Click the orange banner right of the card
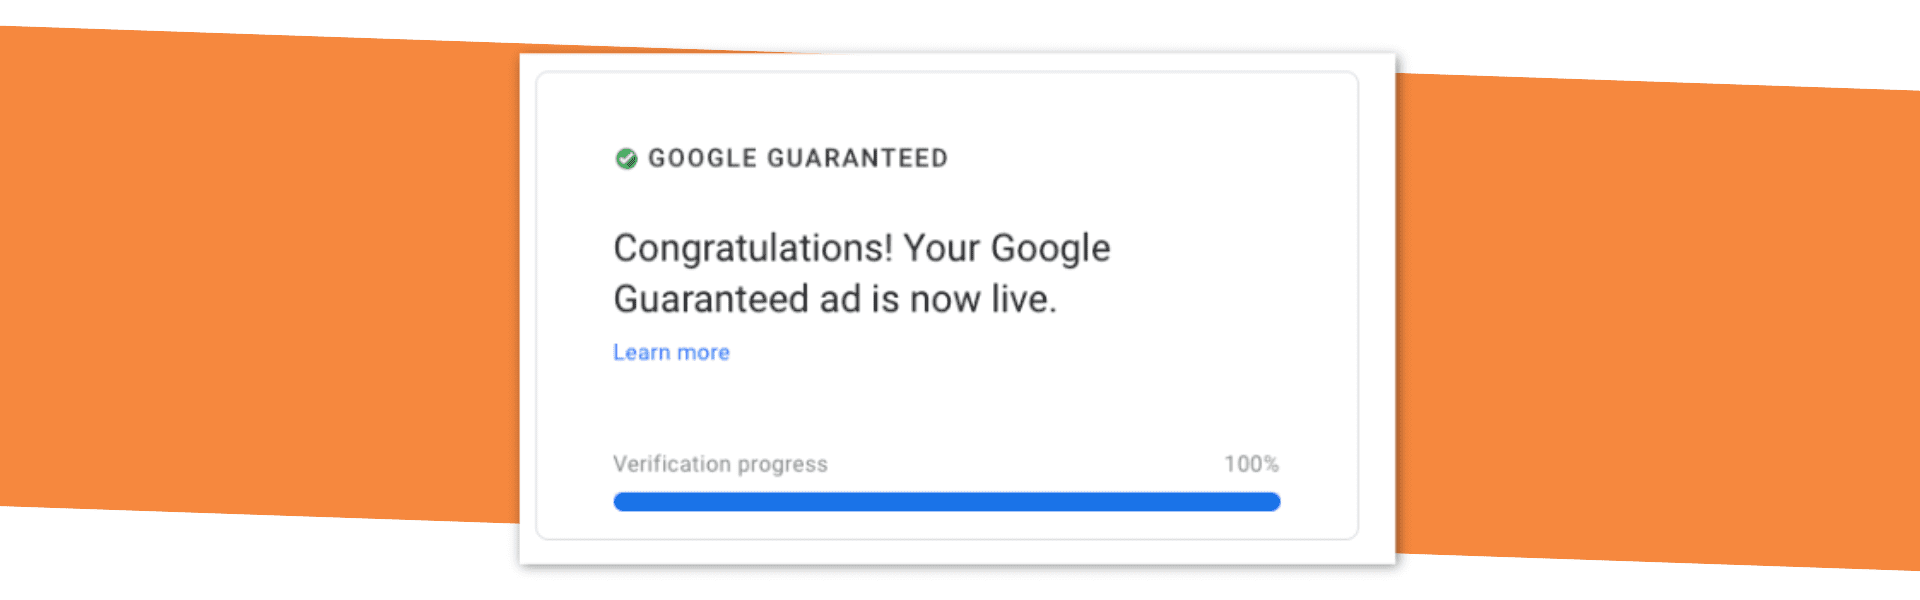This screenshot has width=1920, height=600. pos(1650,320)
